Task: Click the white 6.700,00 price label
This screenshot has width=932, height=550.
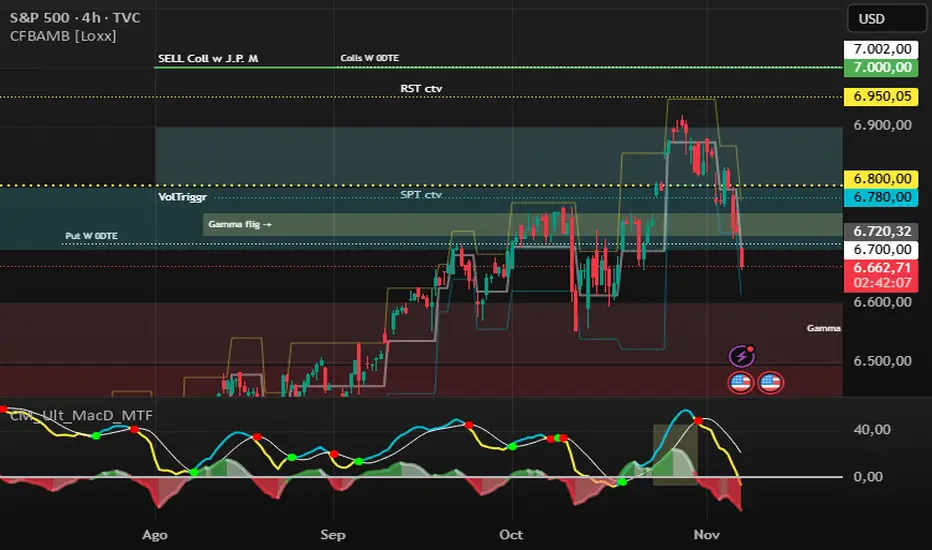Action: (x=881, y=249)
